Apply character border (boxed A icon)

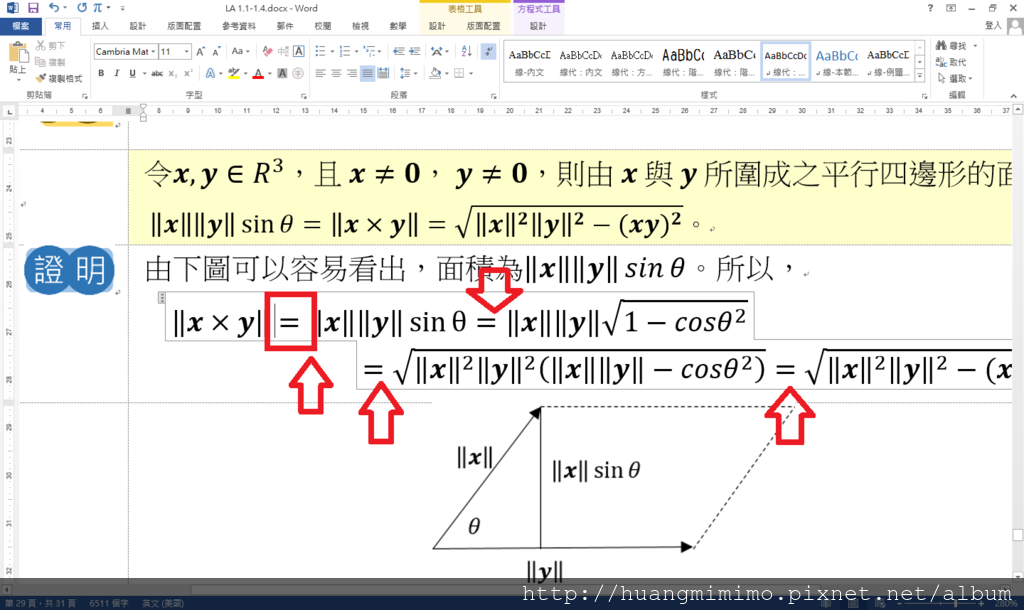(298, 52)
